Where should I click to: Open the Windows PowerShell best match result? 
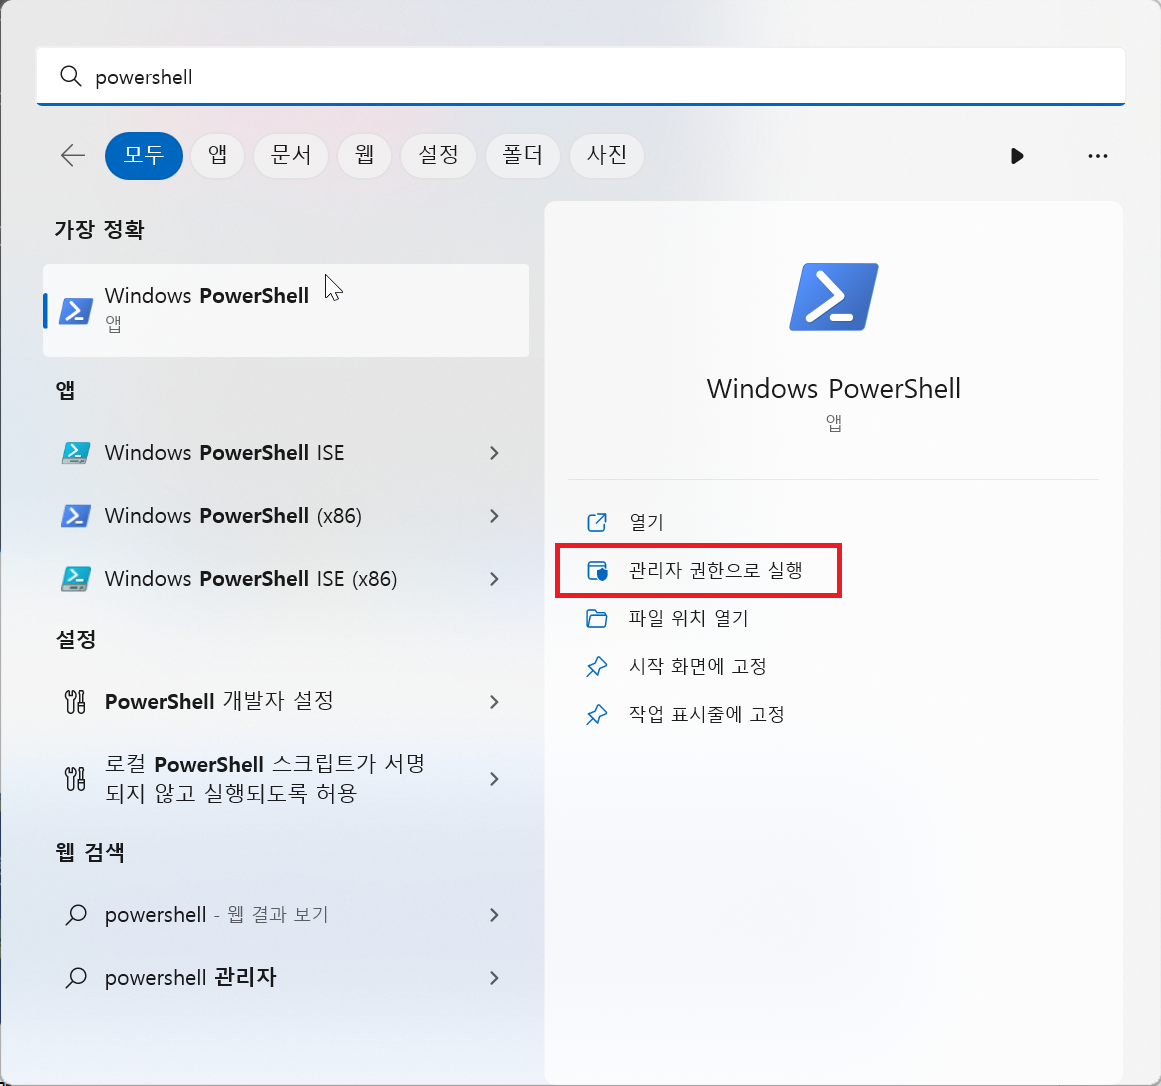pyautogui.click(x=286, y=310)
